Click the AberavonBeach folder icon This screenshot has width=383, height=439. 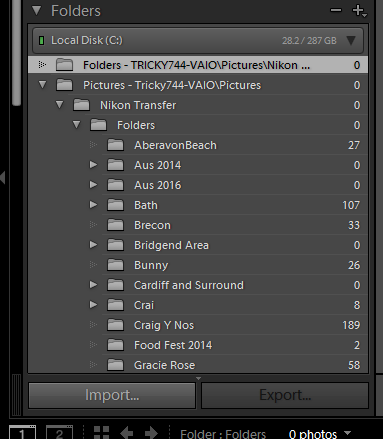click(115, 145)
